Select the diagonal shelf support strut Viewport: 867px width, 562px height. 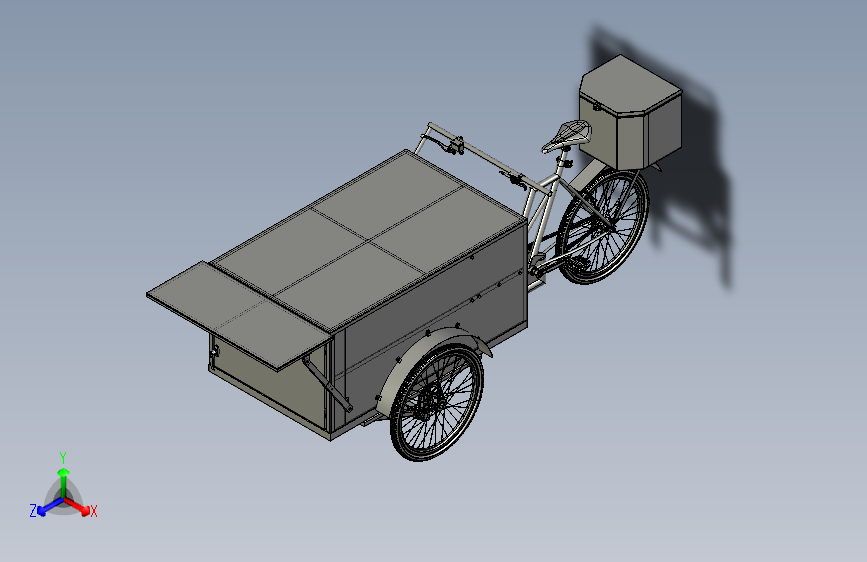click(327, 383)
